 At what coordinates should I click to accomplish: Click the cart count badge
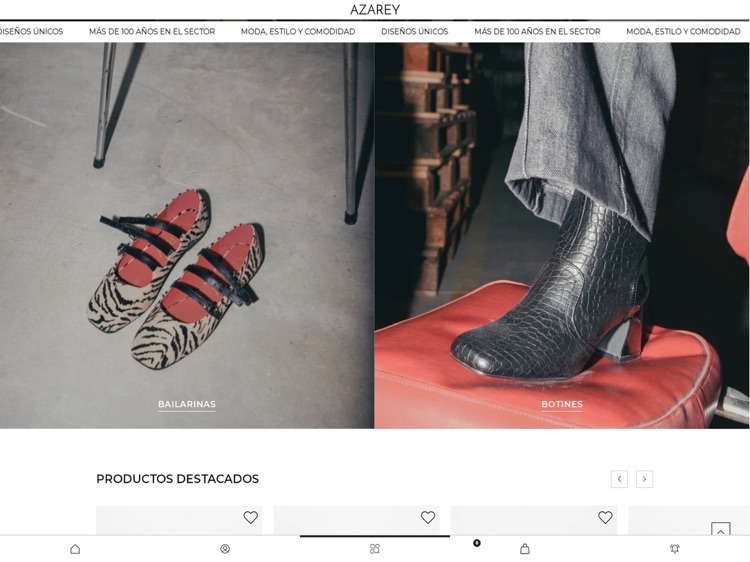coord(476,543)
